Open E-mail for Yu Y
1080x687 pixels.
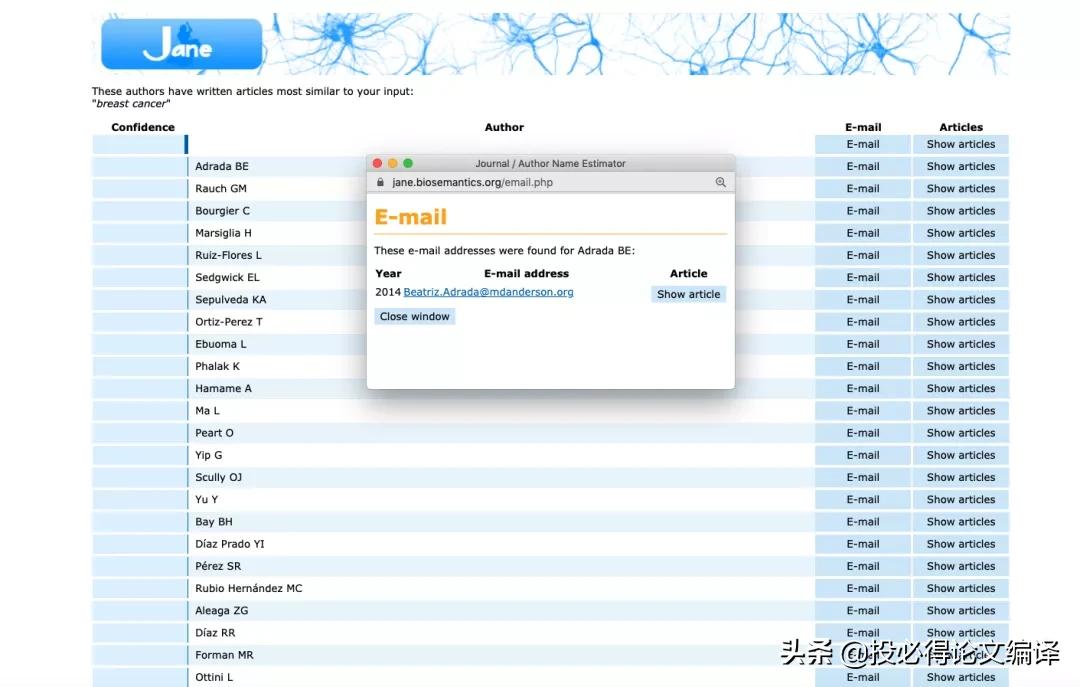(863, 500)
